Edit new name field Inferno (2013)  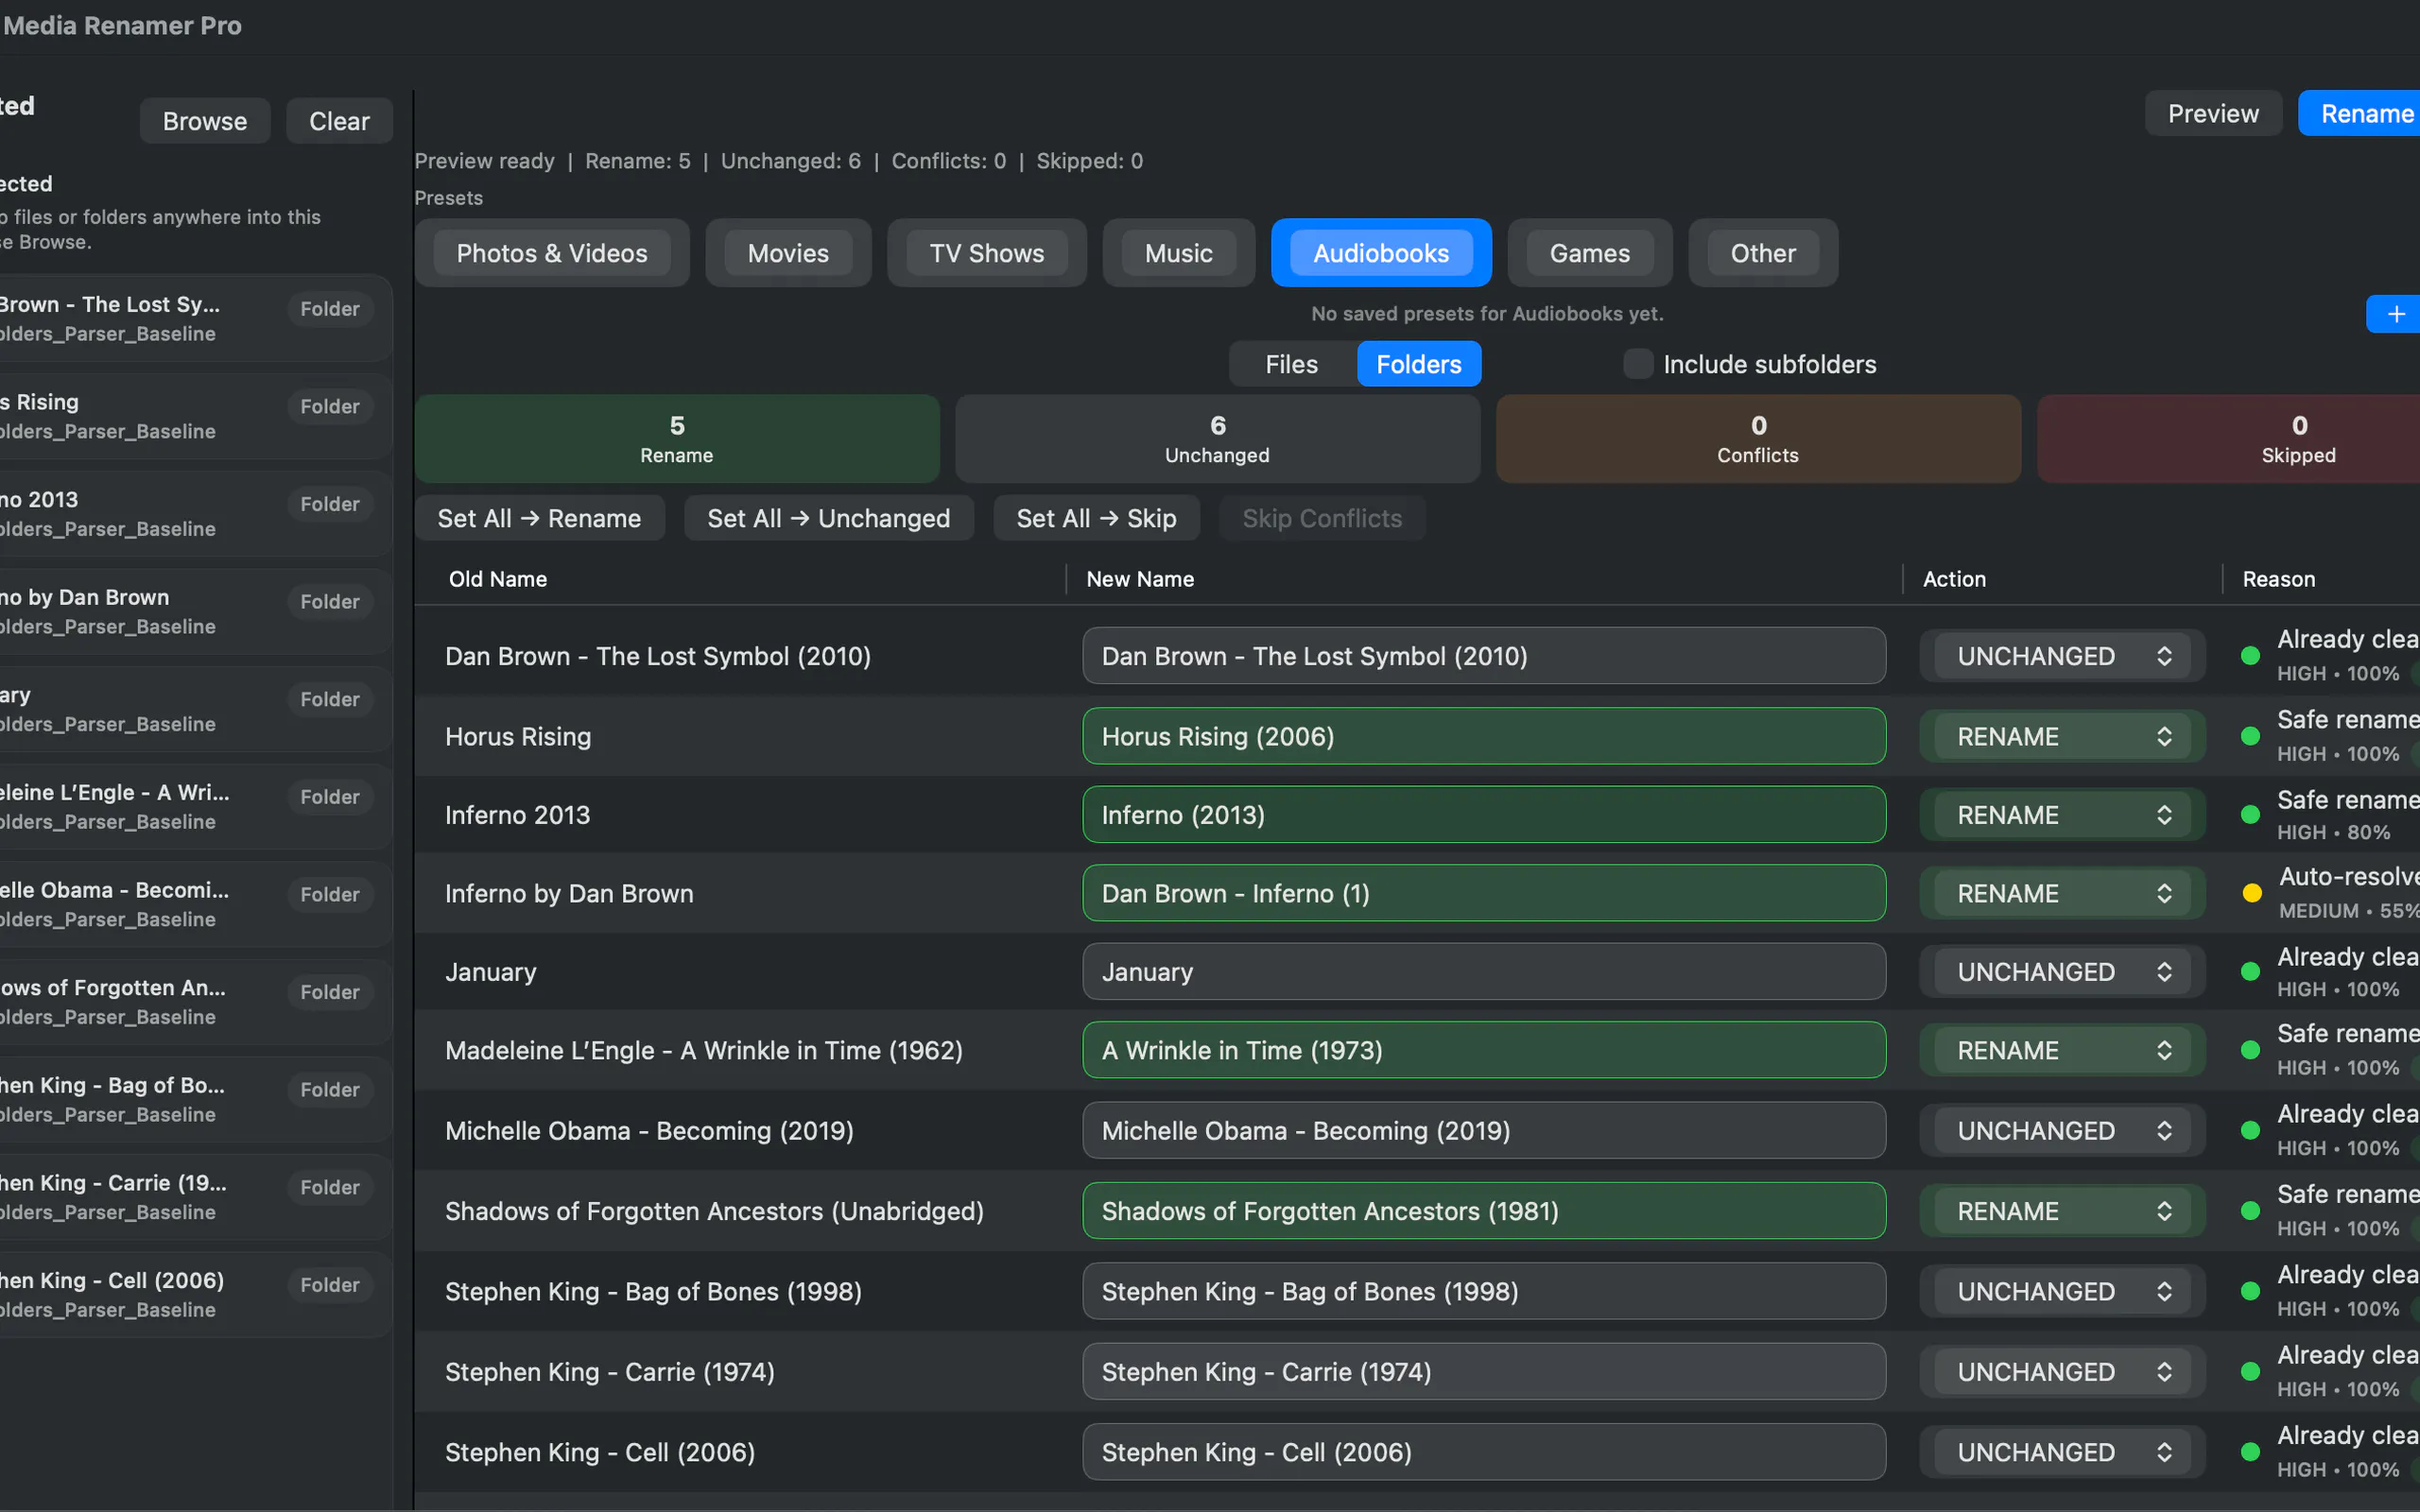(x=1484, y=815)
